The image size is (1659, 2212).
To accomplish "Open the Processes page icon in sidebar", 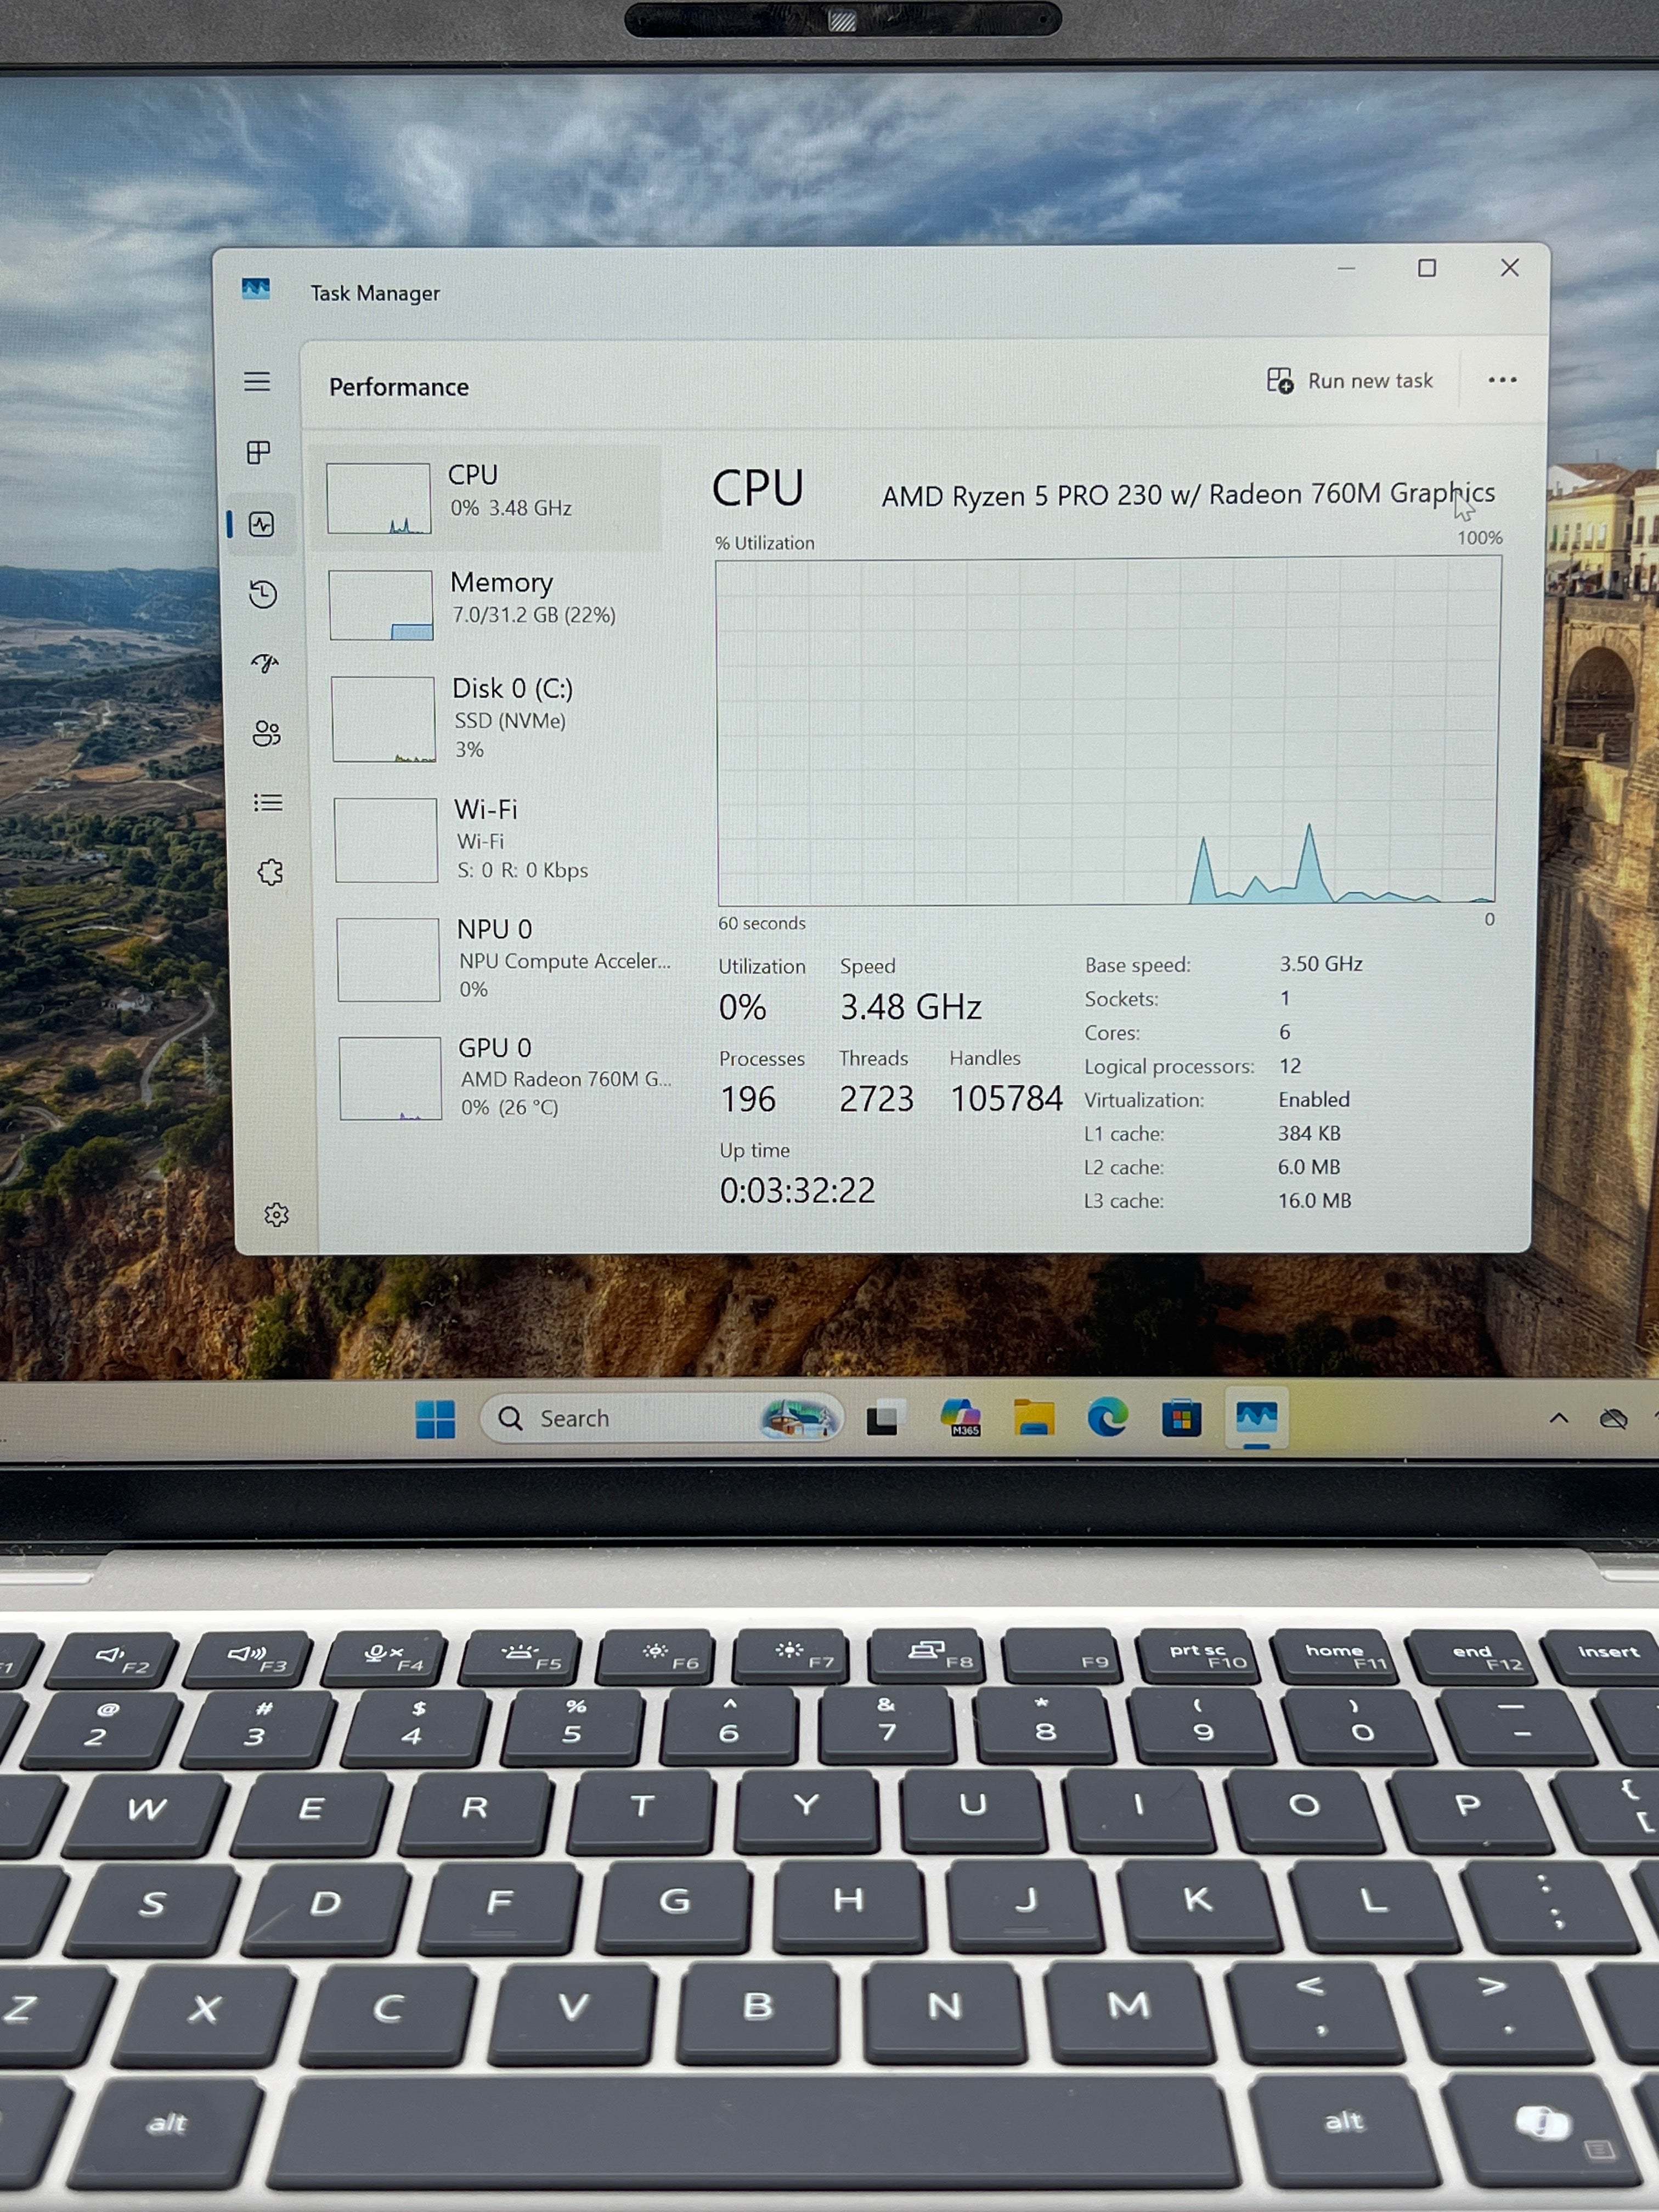I will (259, 453).
